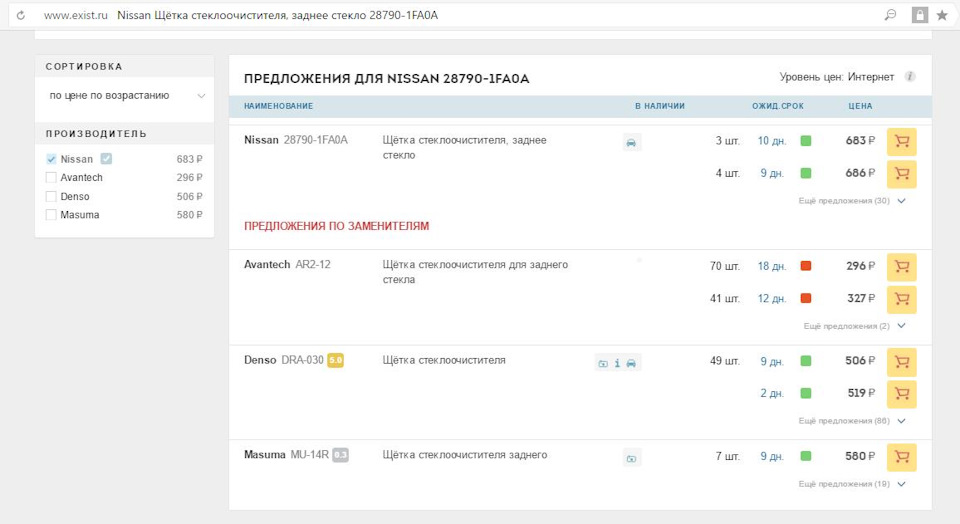Expand 2 more Avantech offers
Viewport: 960px width, 524px height.
pos(854,326)
